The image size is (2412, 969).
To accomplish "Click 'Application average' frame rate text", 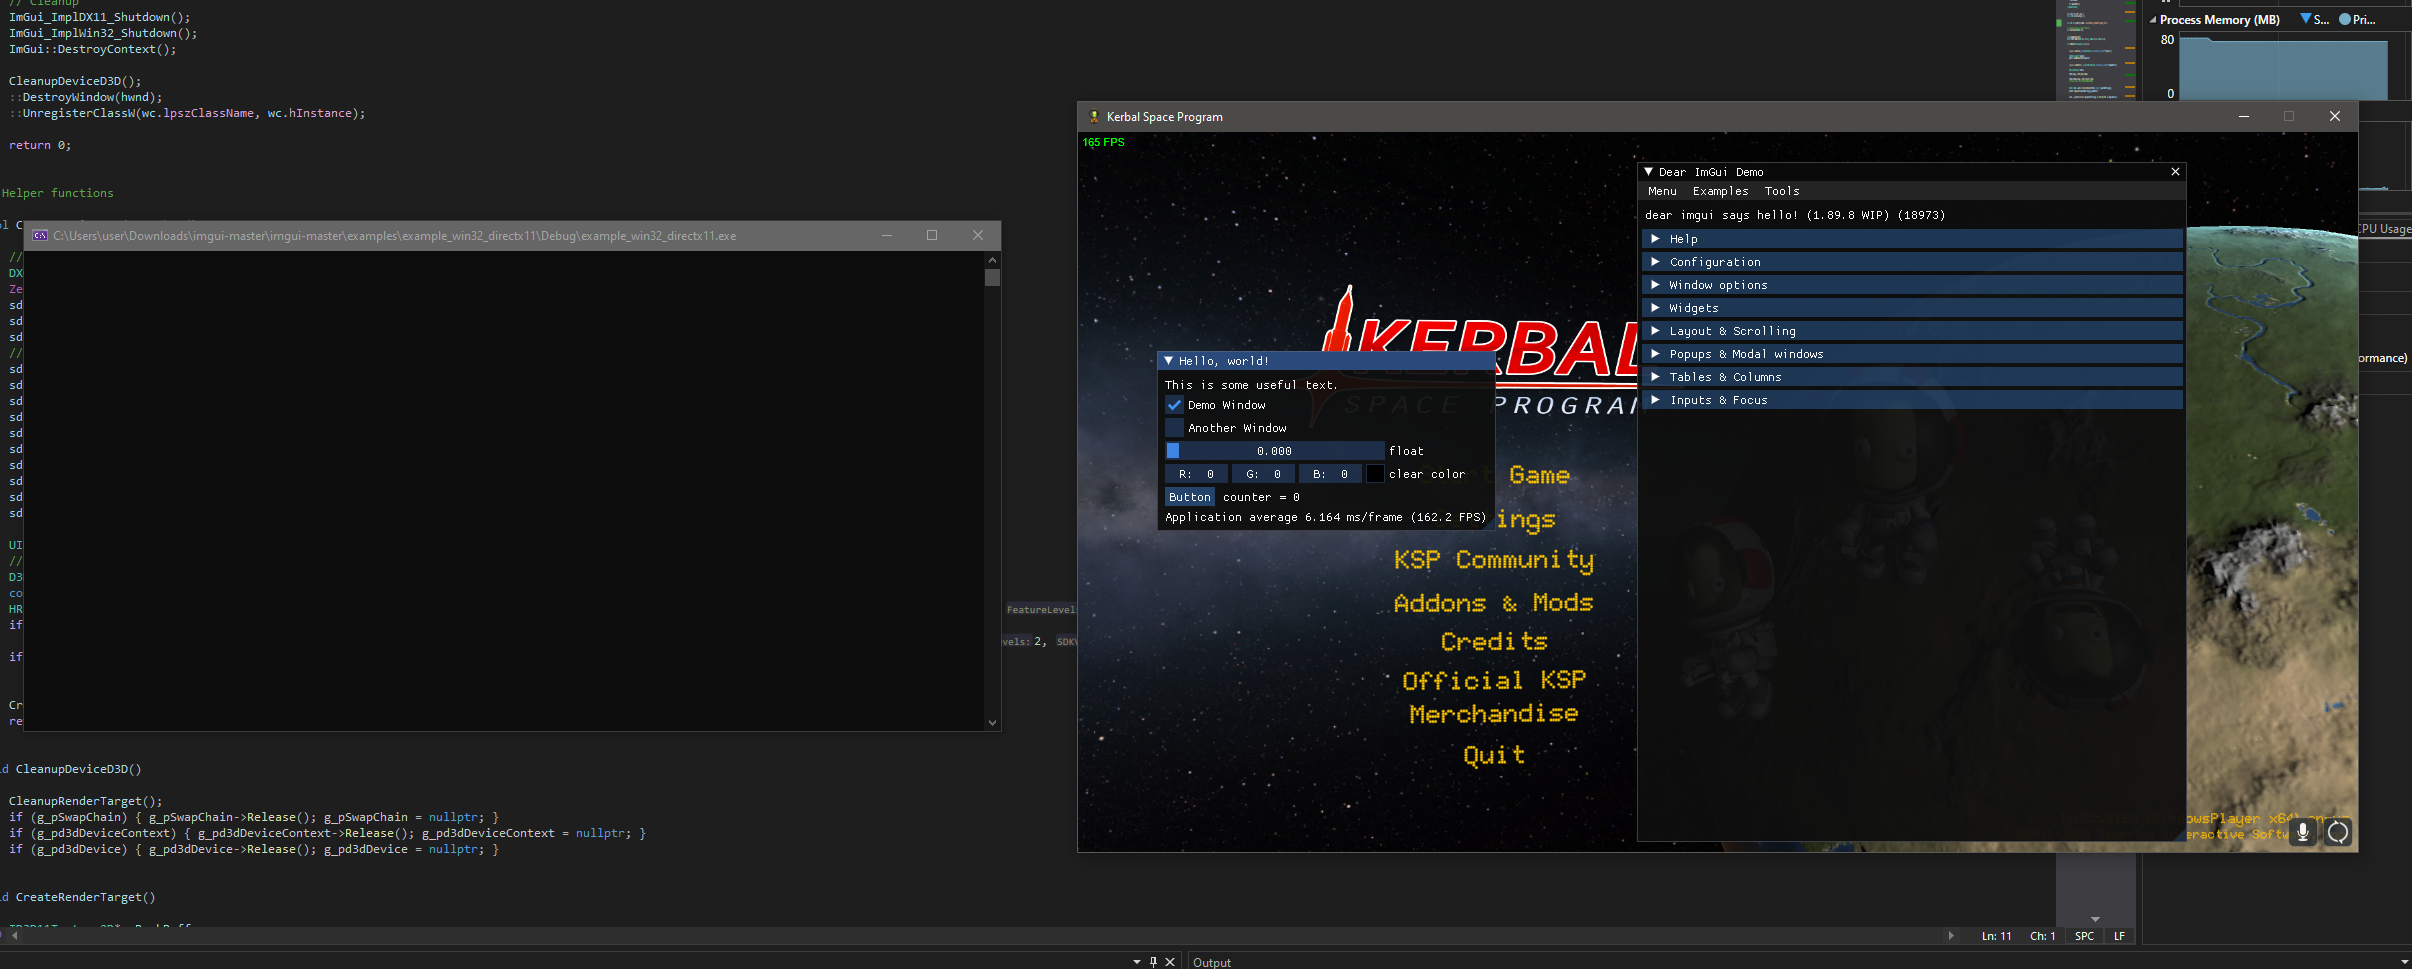I will click(1326, 518).
